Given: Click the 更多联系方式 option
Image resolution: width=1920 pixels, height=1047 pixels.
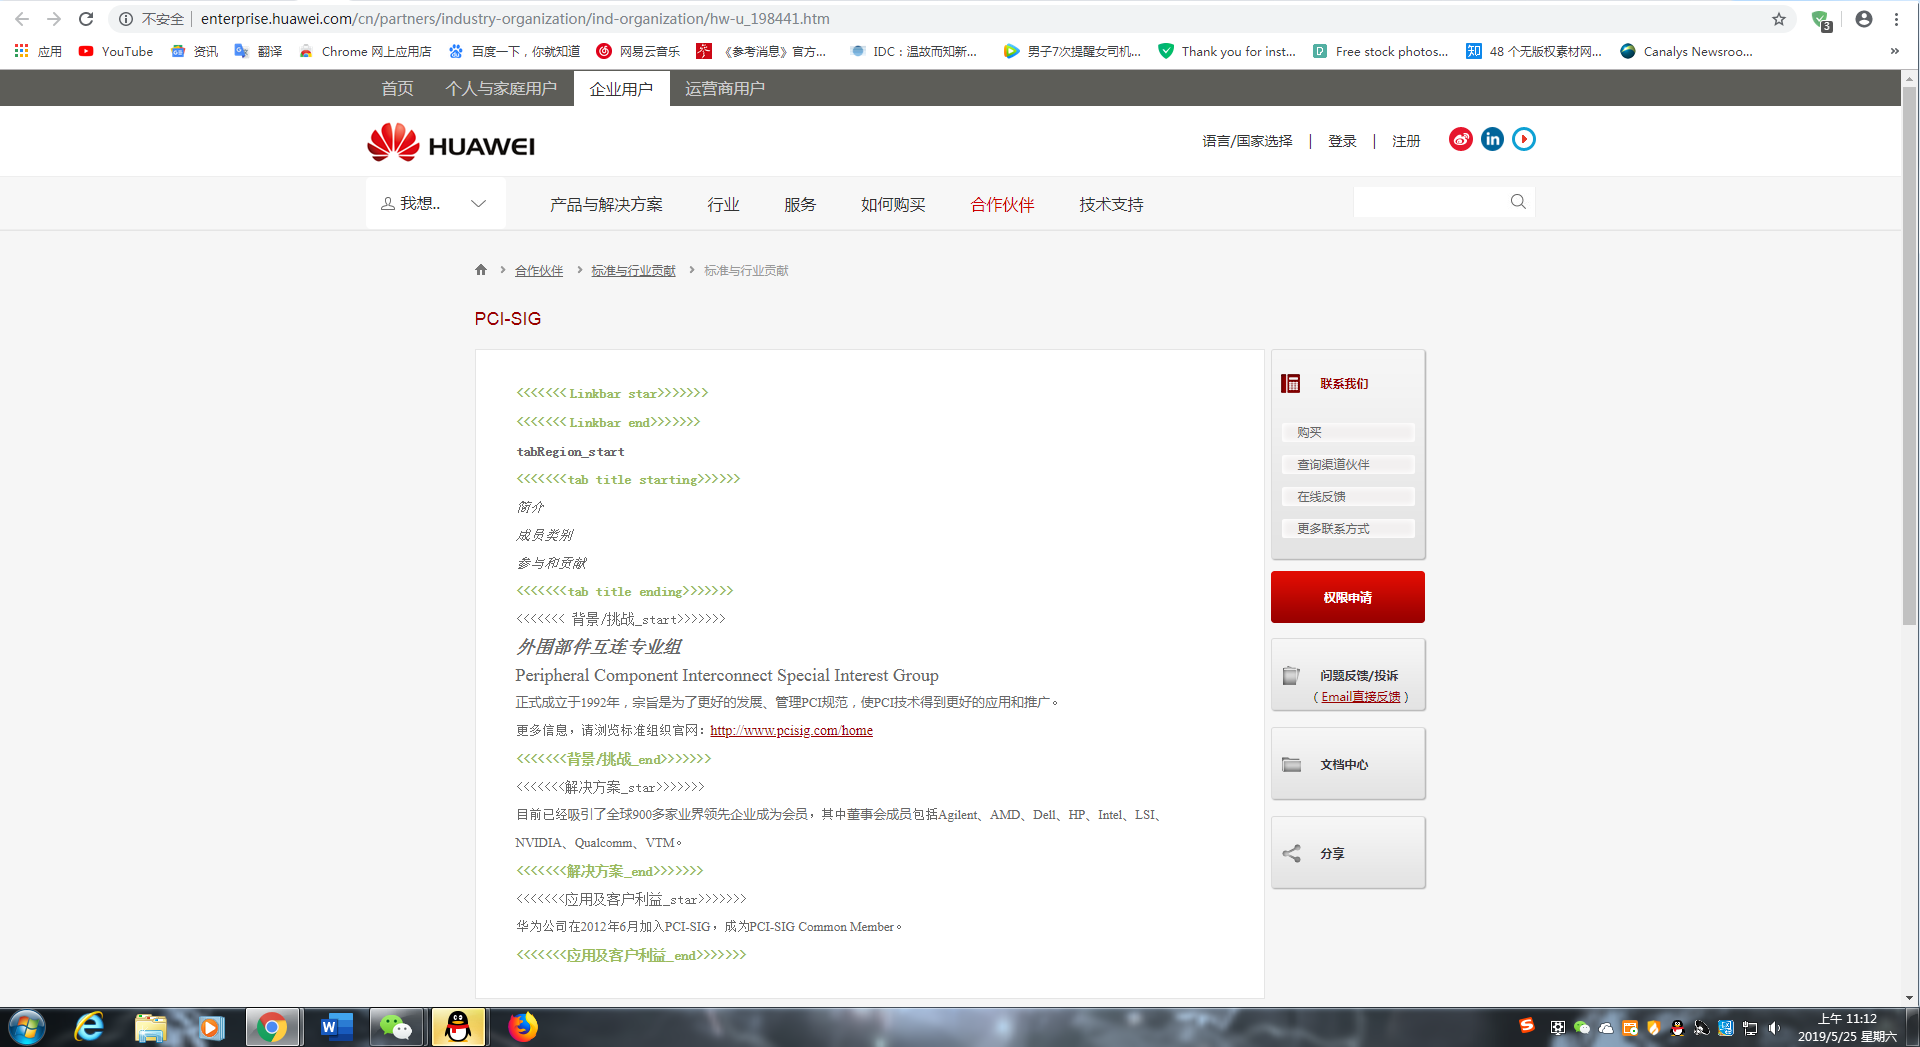Looking at the screenshot, I should [x=1348, y=528].
